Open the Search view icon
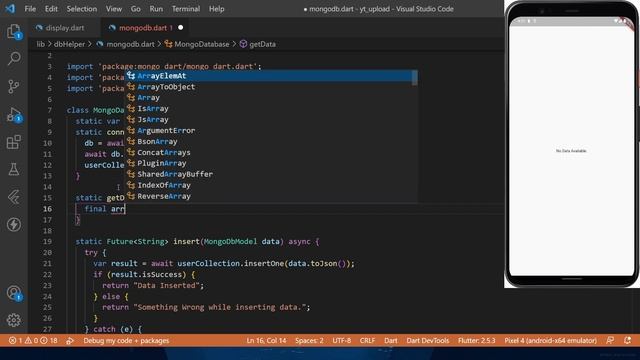Image resolution: width=640 pixels, height=360 pixels. point(13,59)
